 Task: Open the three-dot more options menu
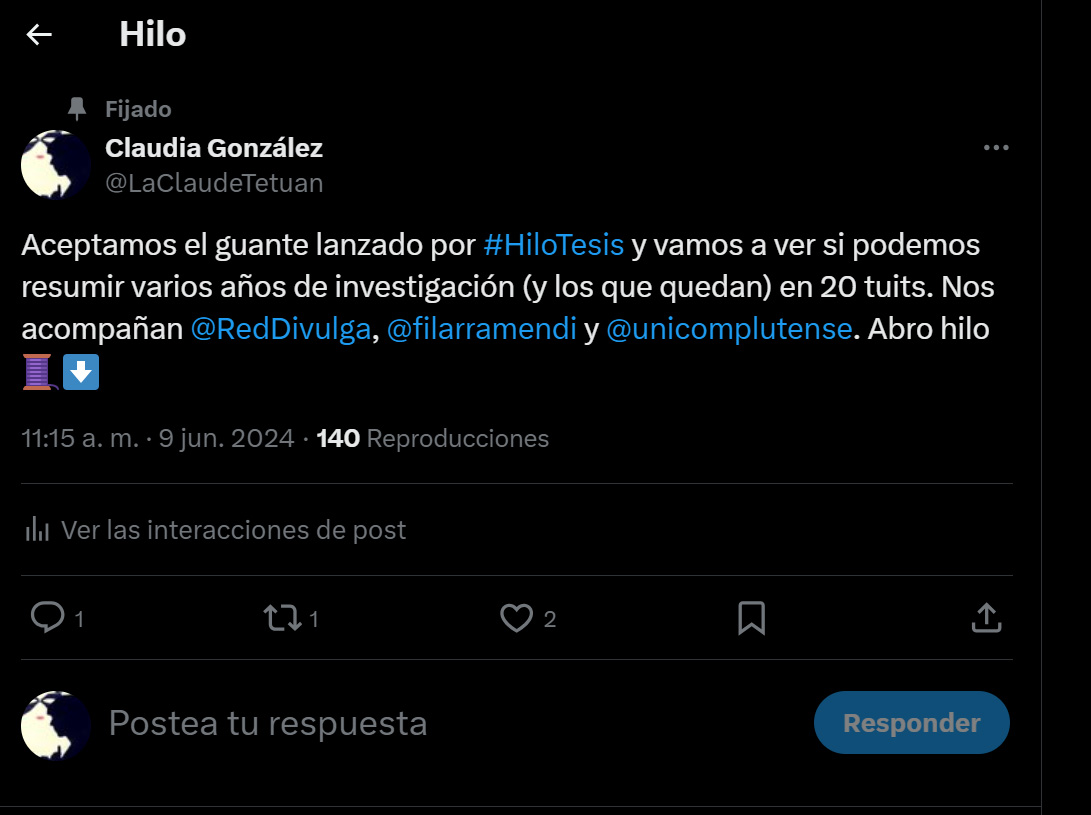(x=996, y=148)
